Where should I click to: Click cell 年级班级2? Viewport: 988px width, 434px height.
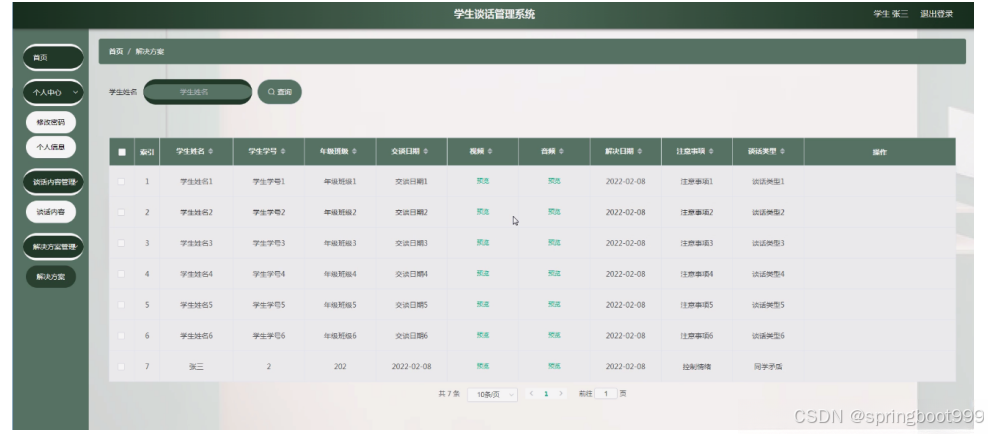[x=340, y=212]
